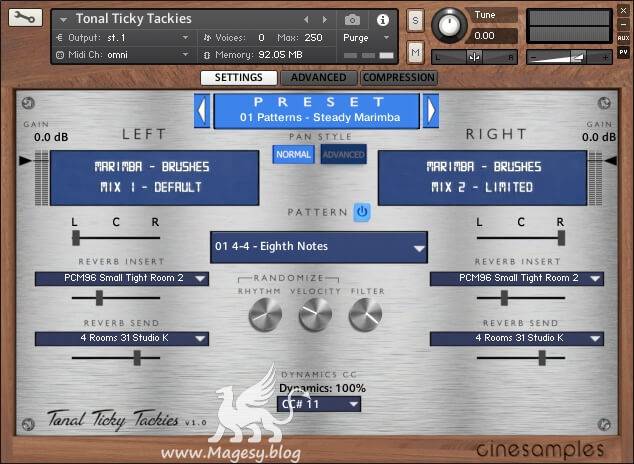Click the Voices icon in header
The image size is (634, 464).
[x=207, y=38]
